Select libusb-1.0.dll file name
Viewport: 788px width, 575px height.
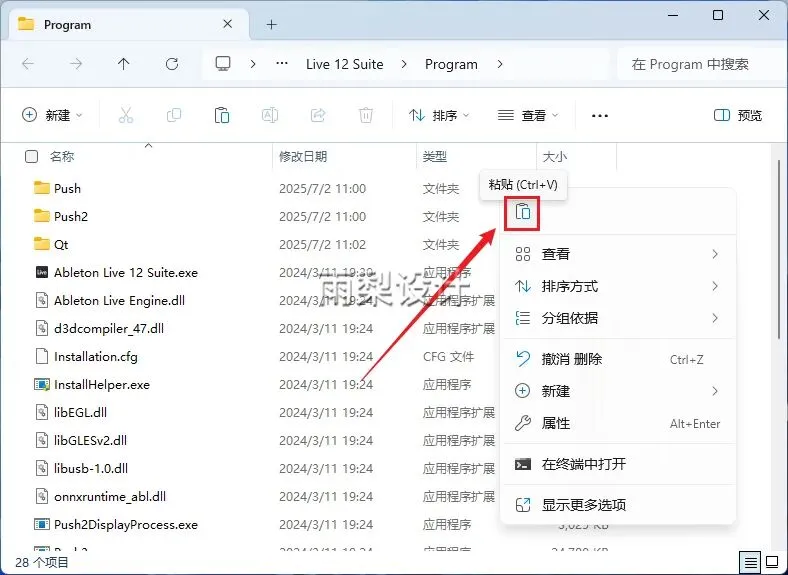tap(91, 468)
